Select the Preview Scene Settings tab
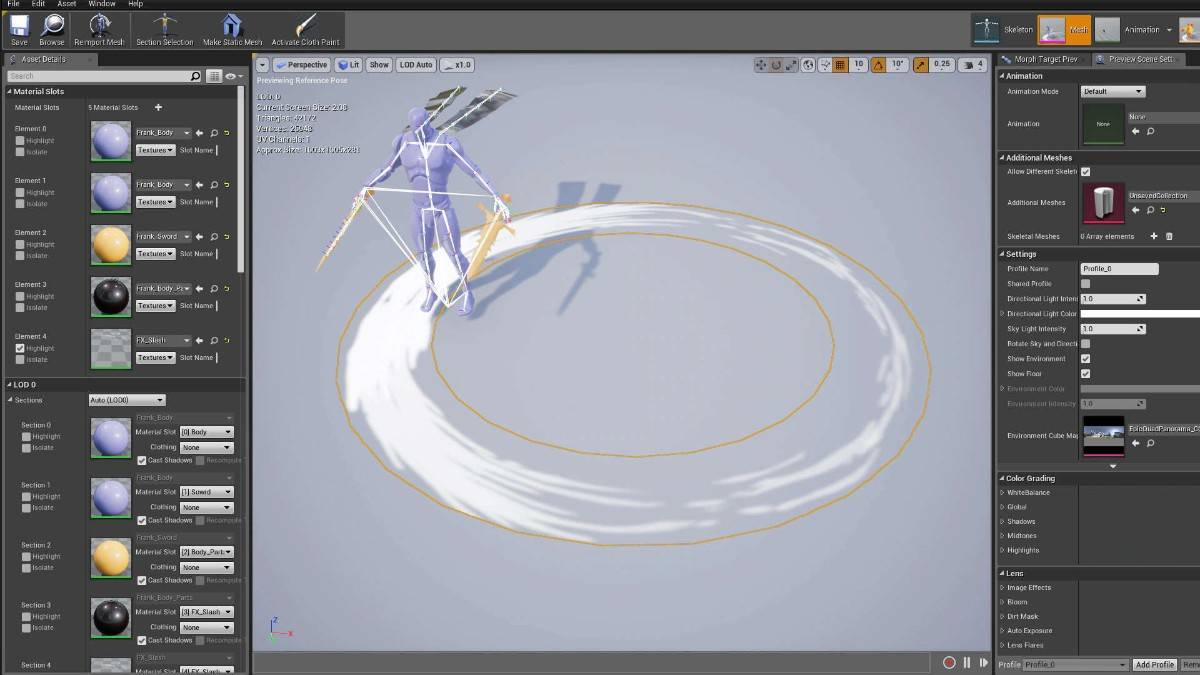This screenshot has width=1200, height=675. click(x=1140, y=59)
